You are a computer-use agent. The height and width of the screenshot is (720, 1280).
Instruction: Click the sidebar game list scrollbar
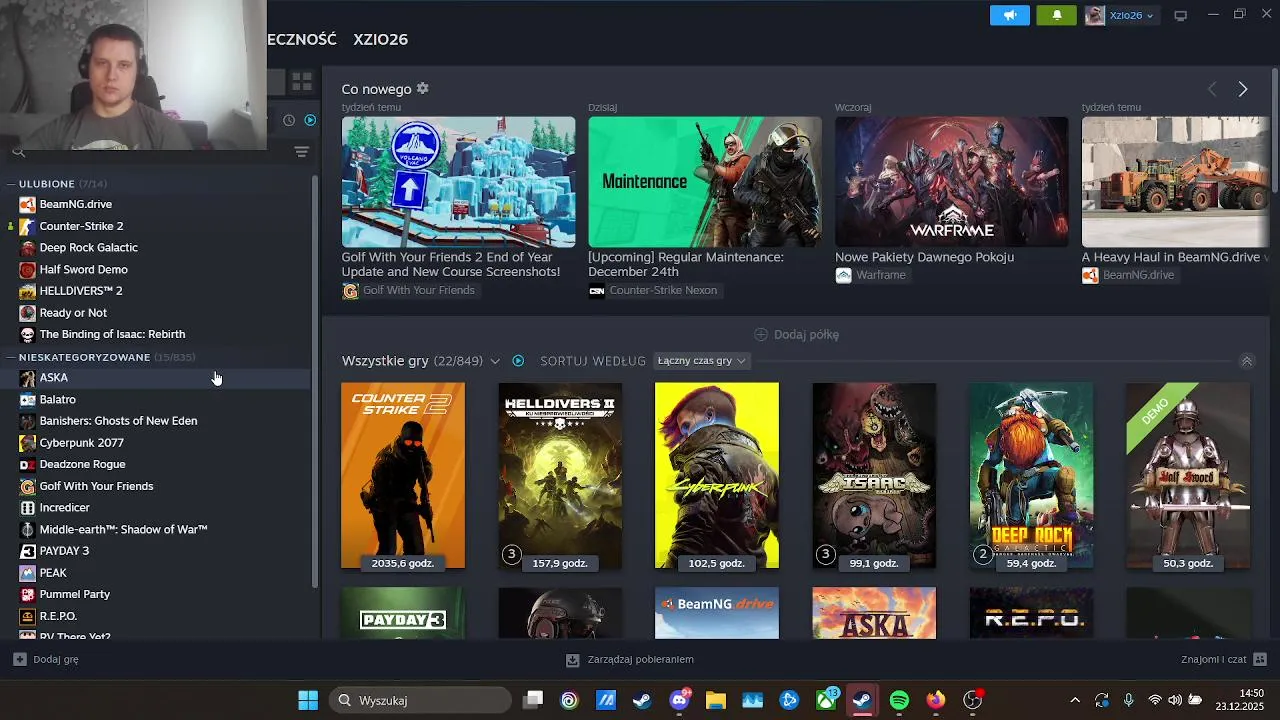[x=316, y=380]
